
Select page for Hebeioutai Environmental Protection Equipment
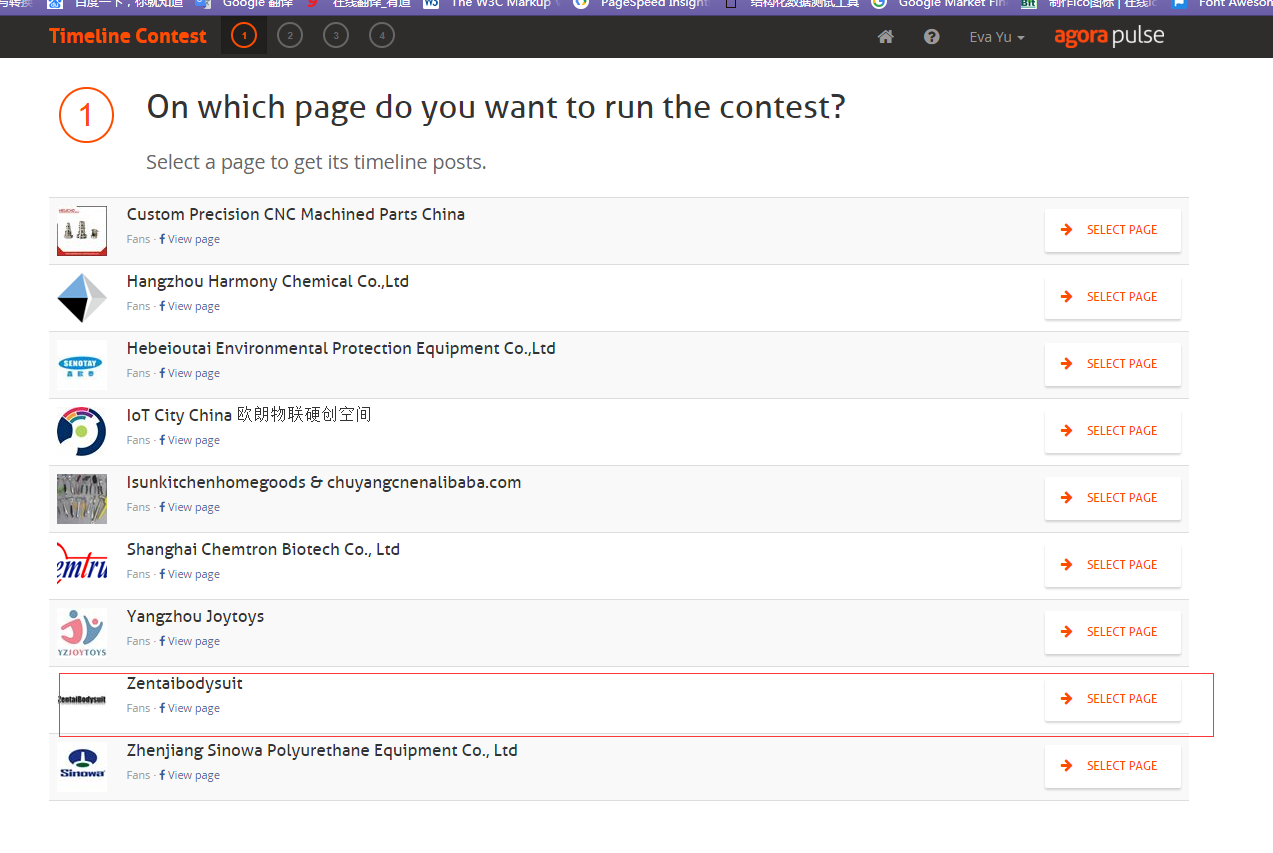tap(1113, 364)
